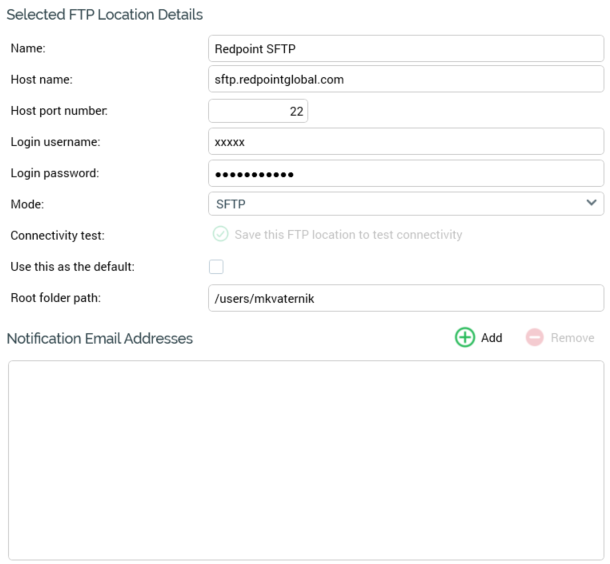The image size is (610, 564).
Task: Open the Mode dropdown showing SFTP
Action: click(x=405, y=204)
